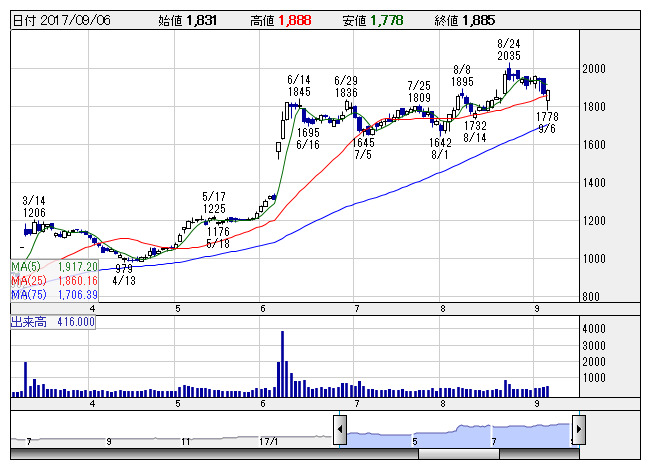Click the 7/25 1809 peak annotation
The image size is (652, 469).
pos(419,91)
